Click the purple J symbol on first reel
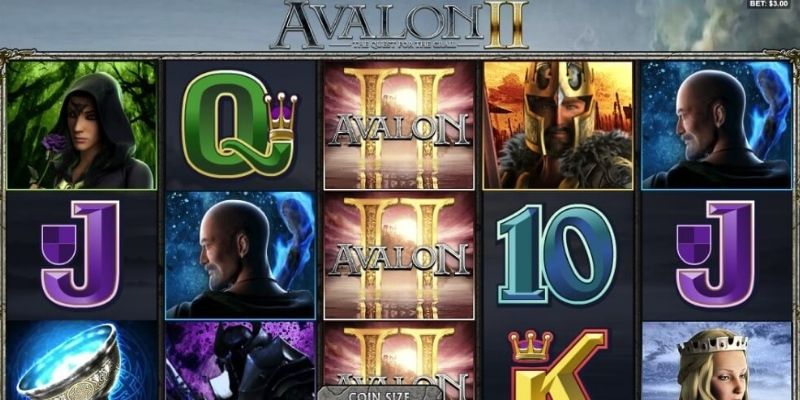Viewport: 800px width, 400px height. pos(81,254)
